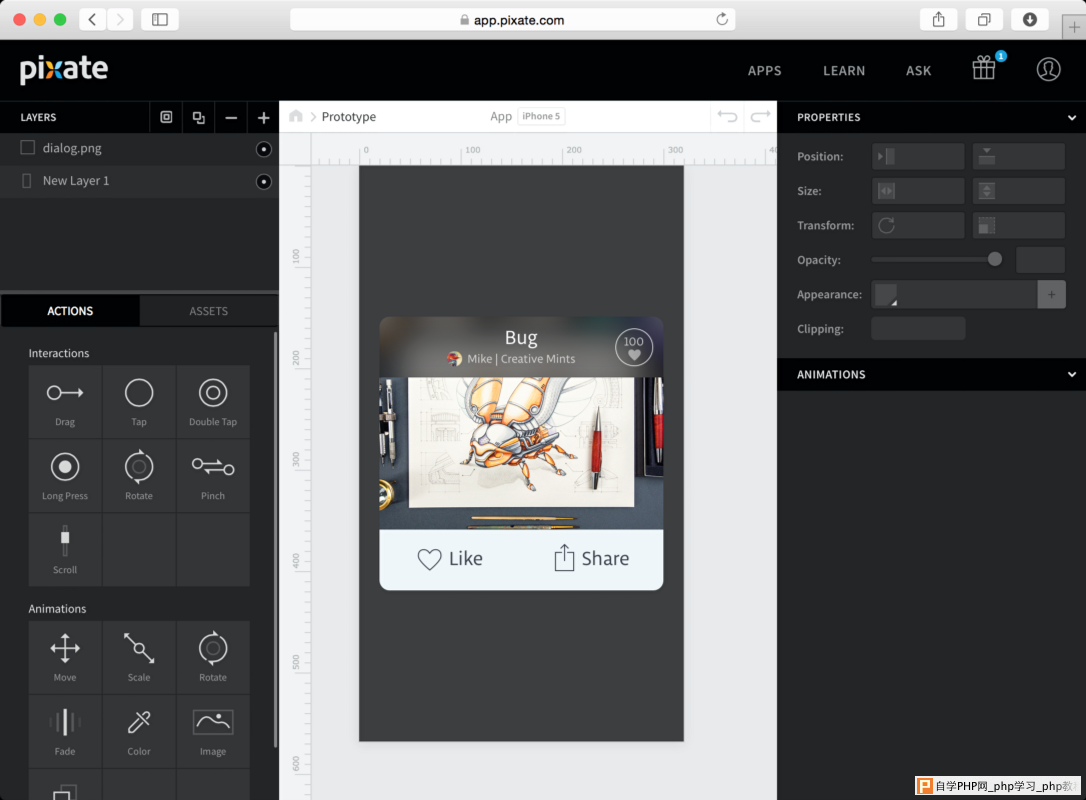Click the Position Y field
The height and width of the screenshot is (800, 1086).
tap(1018, 157)
